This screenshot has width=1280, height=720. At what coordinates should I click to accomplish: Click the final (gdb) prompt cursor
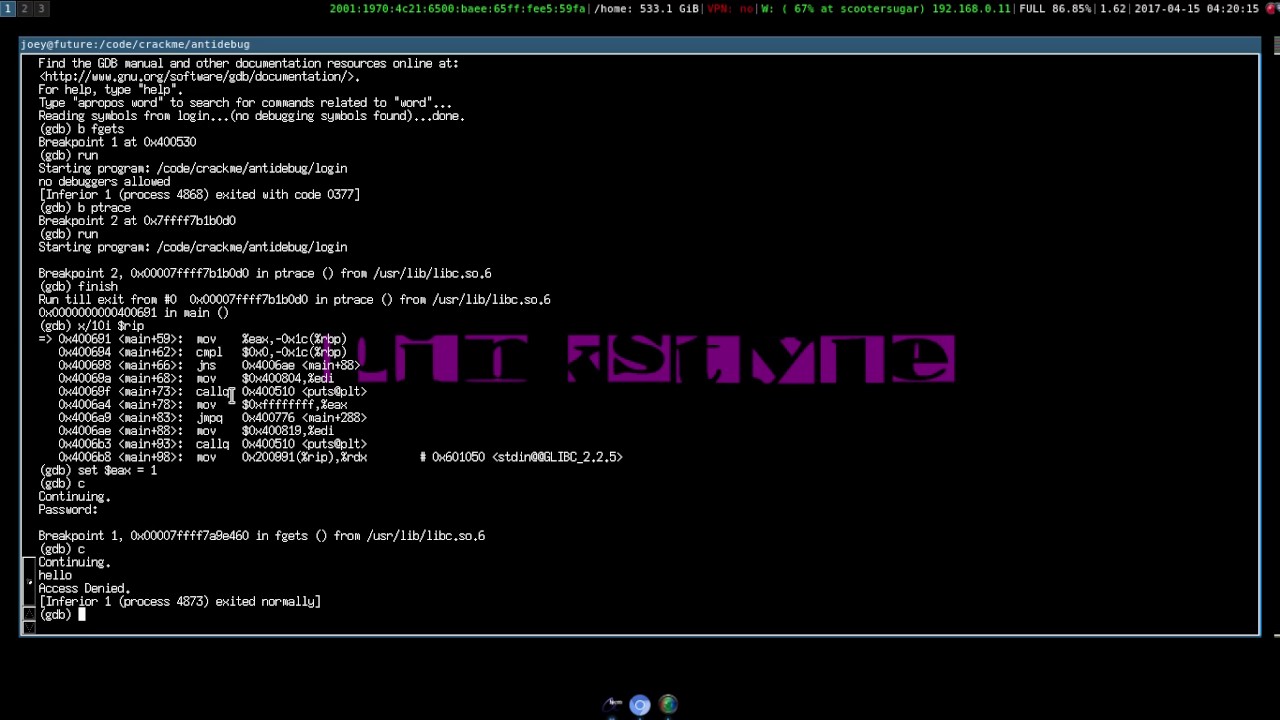tap(82, 614)
